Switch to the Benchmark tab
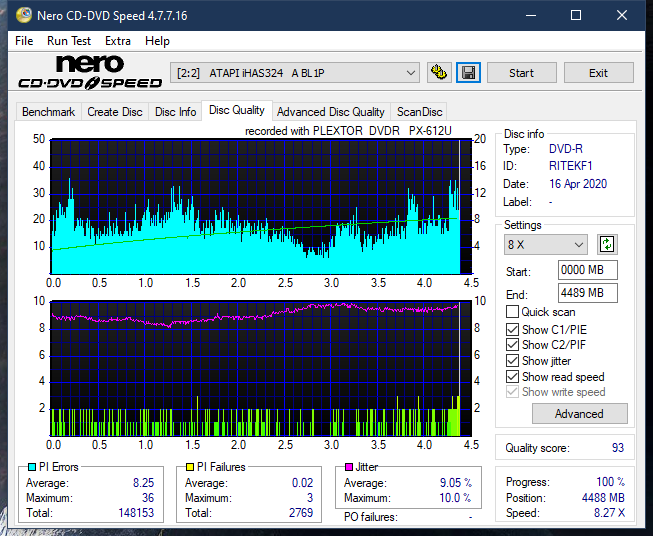 (x=49, y=112)
